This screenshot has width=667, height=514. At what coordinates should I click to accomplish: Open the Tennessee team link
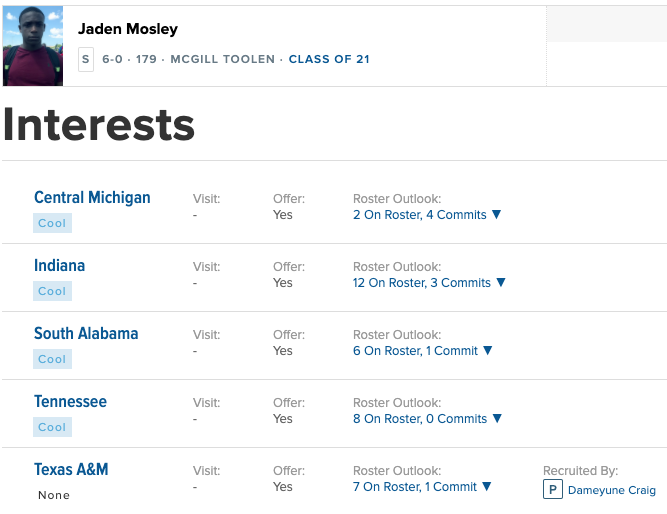pos(70,401)
